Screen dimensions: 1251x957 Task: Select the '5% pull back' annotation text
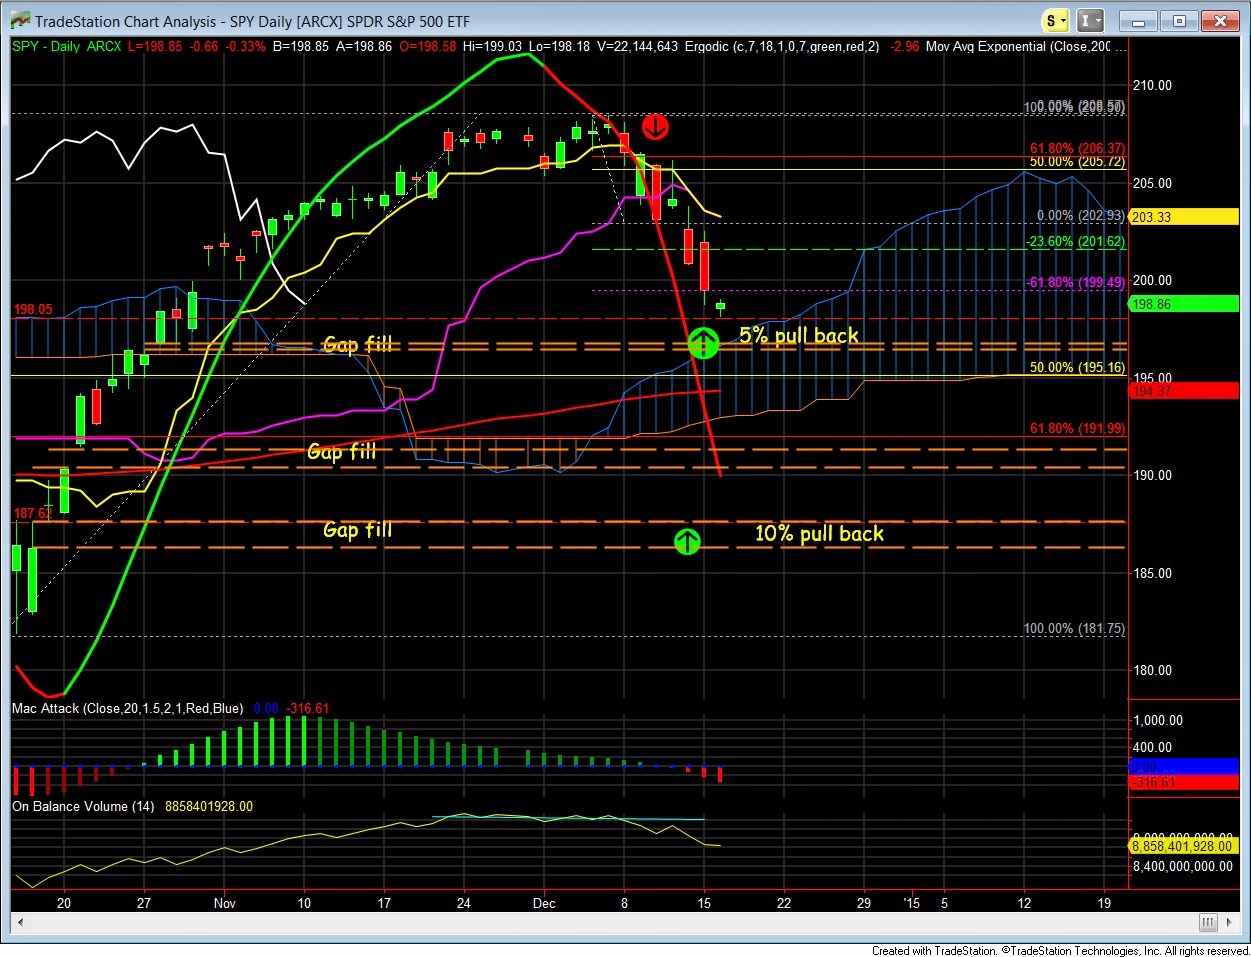(799, 336)
